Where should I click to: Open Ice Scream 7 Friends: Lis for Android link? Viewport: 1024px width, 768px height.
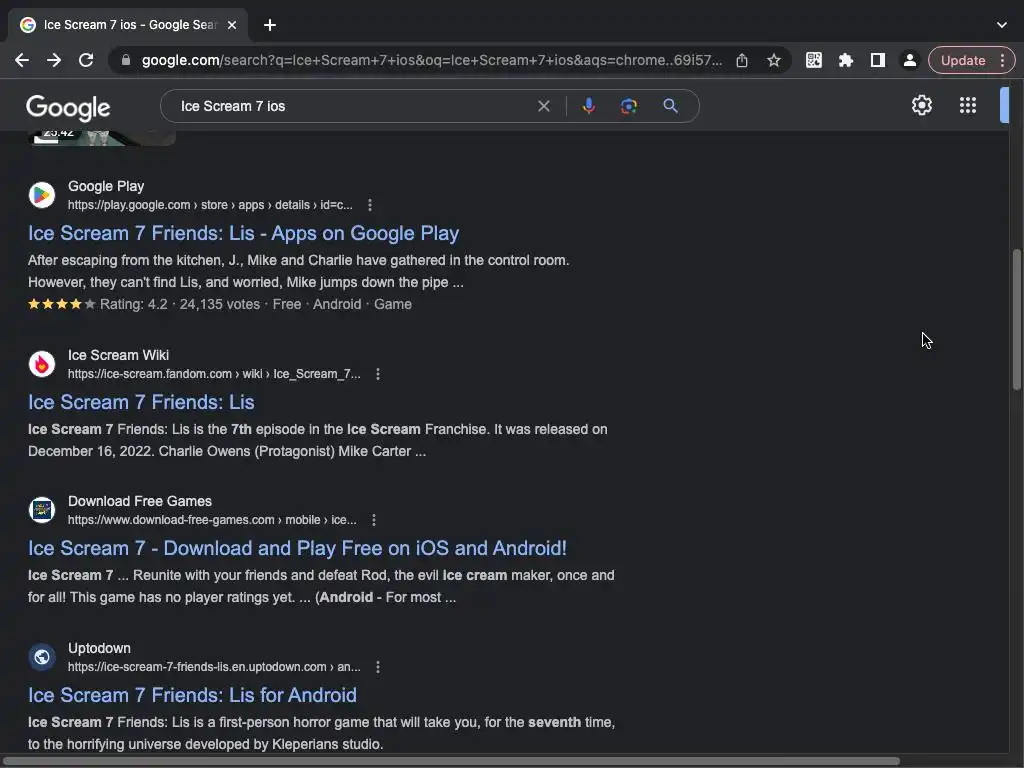coord(192,696)
